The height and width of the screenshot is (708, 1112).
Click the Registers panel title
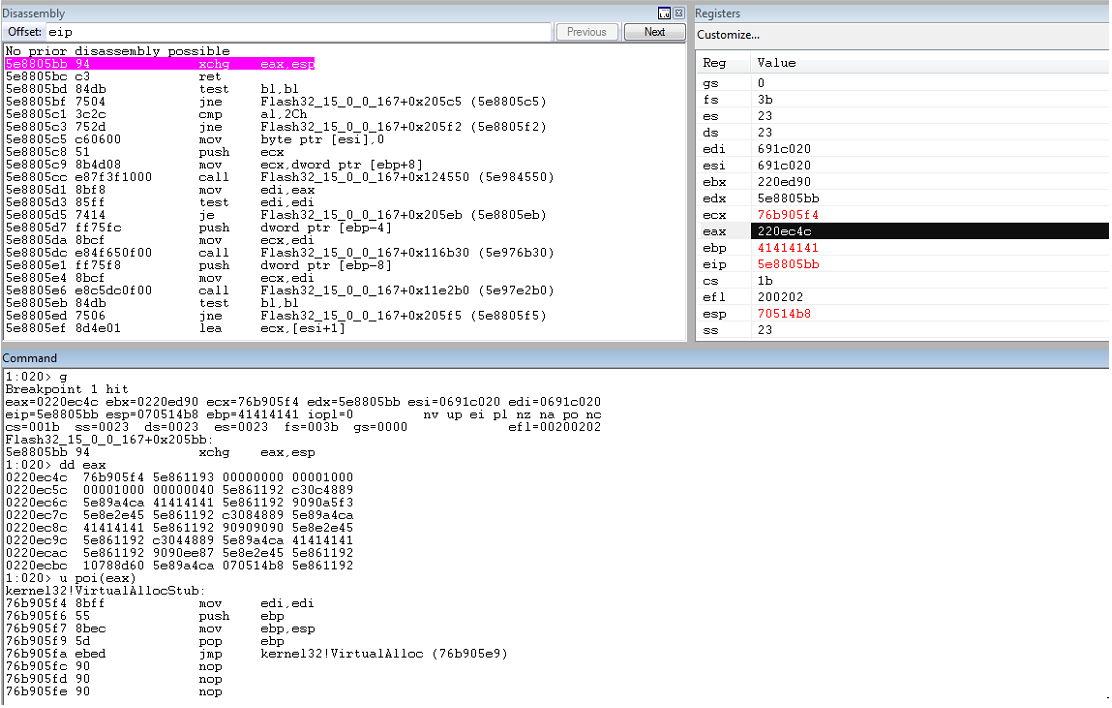pos(717,13)
